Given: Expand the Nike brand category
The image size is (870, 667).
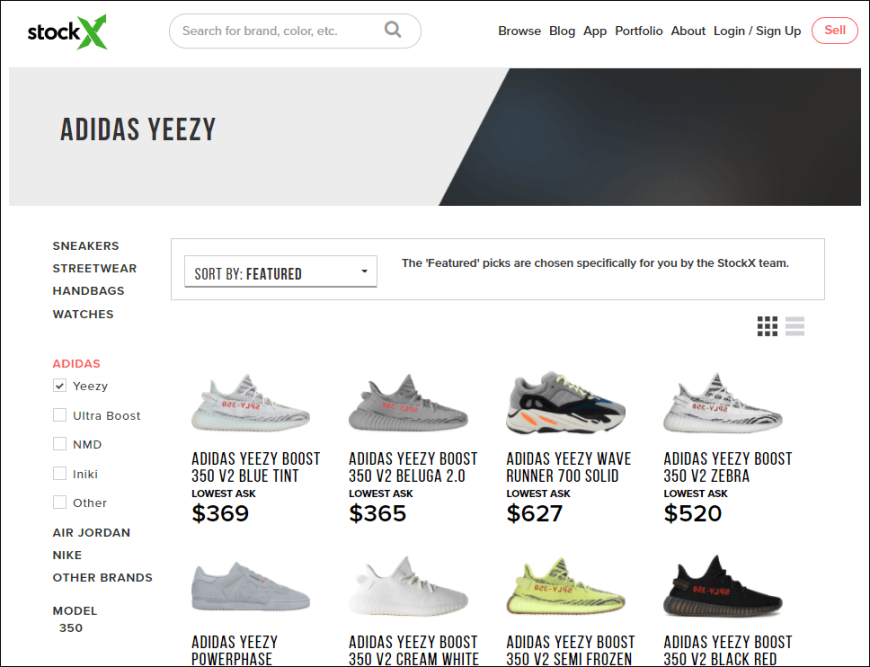Looking at the screenshot, I should (67, 555).
